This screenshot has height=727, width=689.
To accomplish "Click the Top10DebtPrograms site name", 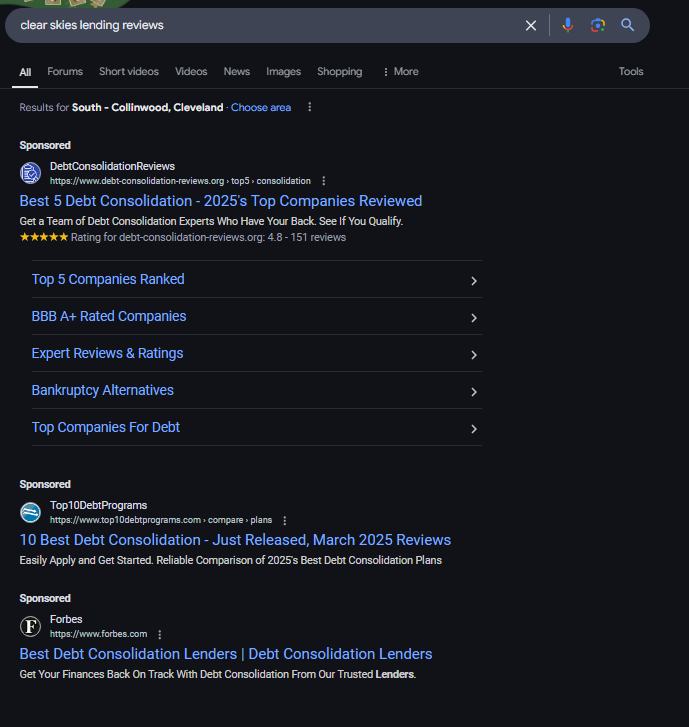I will 98,505.
